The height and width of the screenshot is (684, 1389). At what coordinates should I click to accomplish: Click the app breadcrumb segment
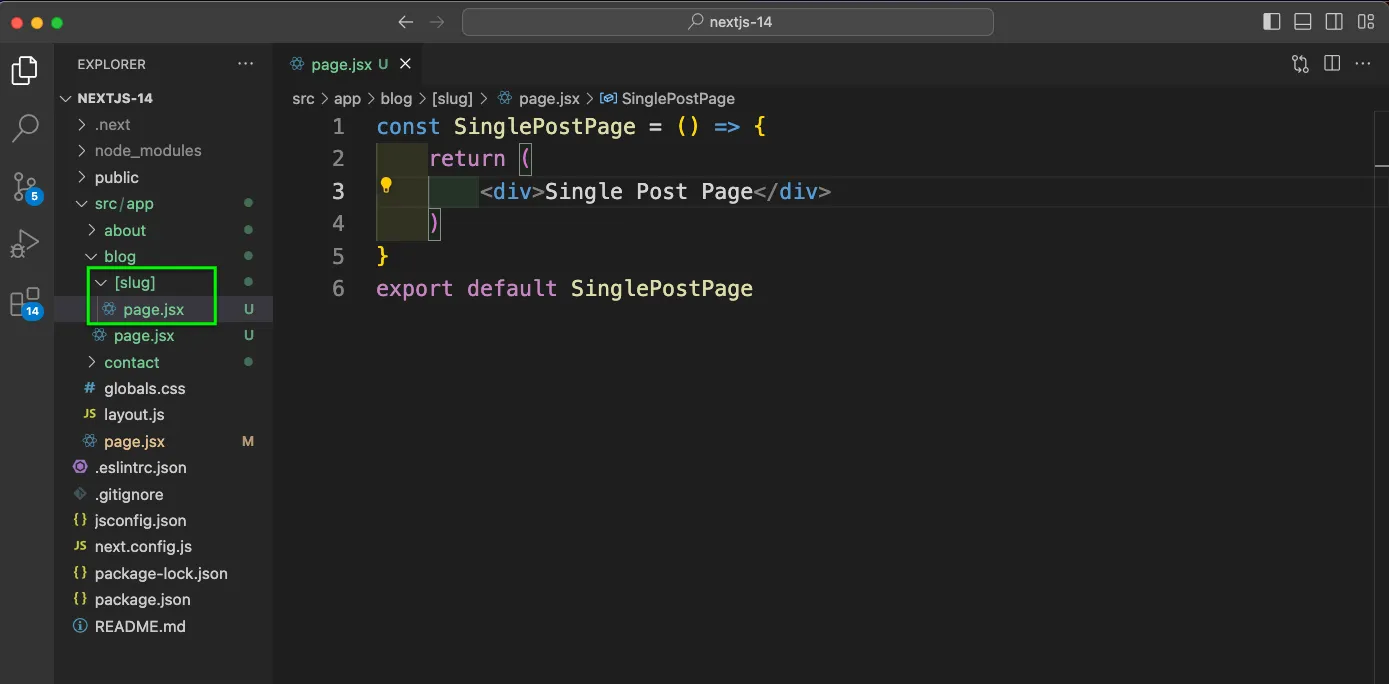click(x=347, y=98)
